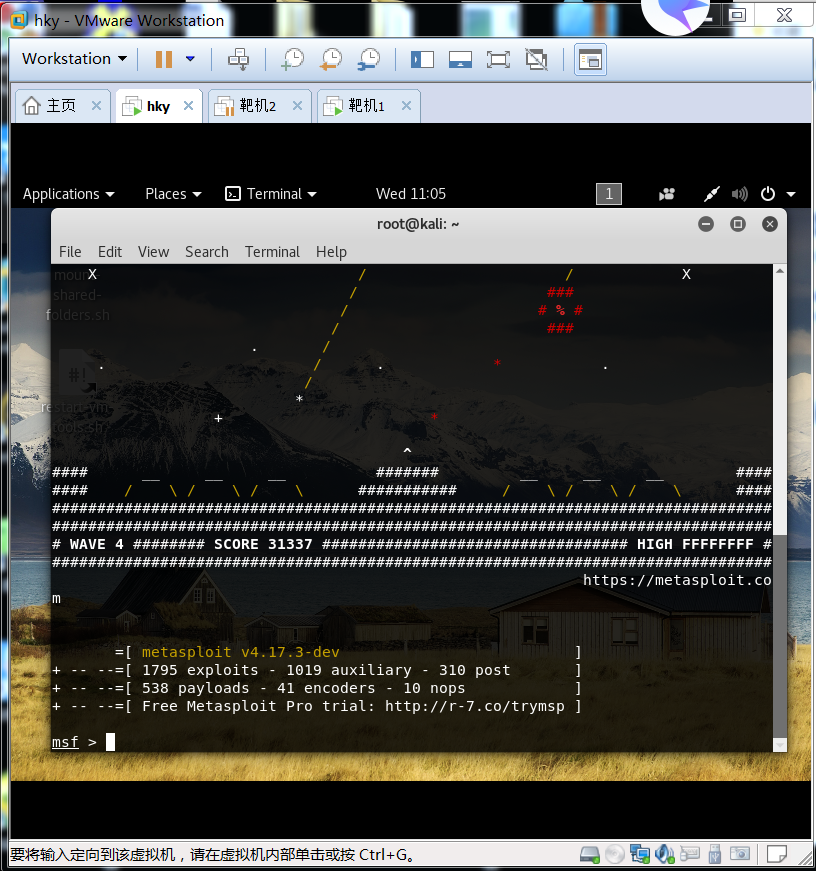Image resolution: width=816 pixels, height=871 pixels.
Task: Click the power icon in Kali panel
Action: (768, 194)
